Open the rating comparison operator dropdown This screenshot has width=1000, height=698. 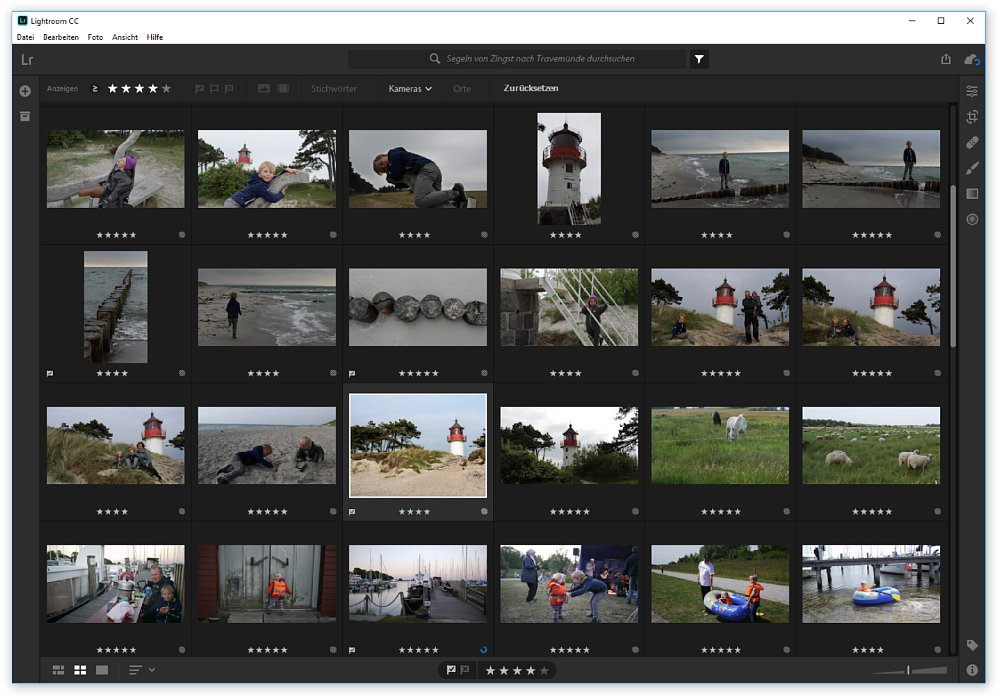pos(95,89)
